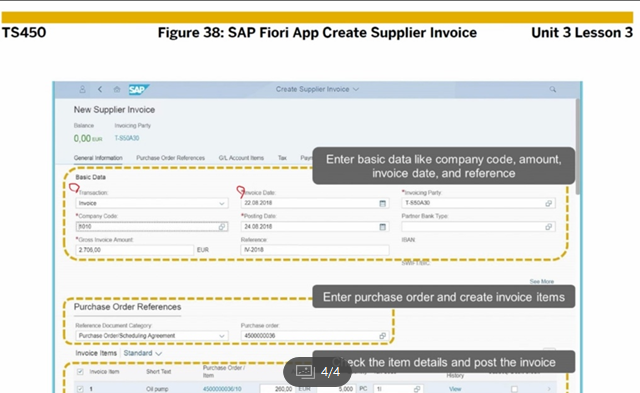
Task: Click the Short Text column header
Action: click(159, 371)
